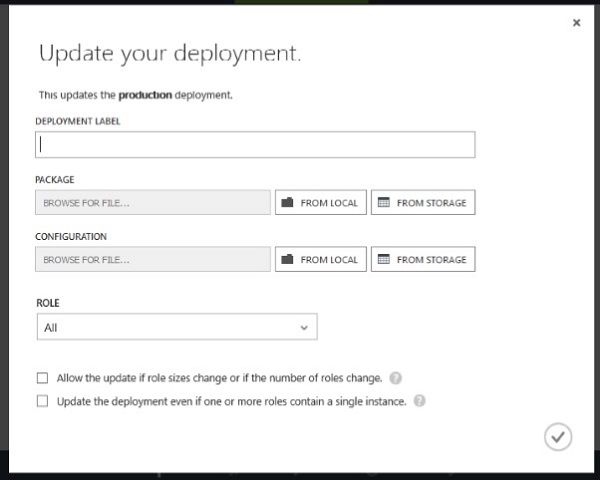Image resolution: width=600 pixels, height=480 pixels.
Task: Click the Package browse for file field
Action: click(152, 203)
